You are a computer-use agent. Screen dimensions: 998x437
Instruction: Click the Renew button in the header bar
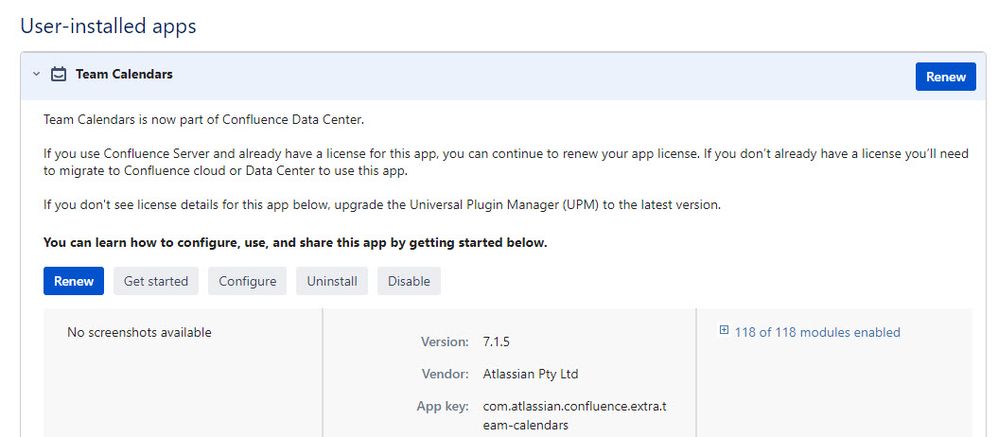[x=945, y=77]
